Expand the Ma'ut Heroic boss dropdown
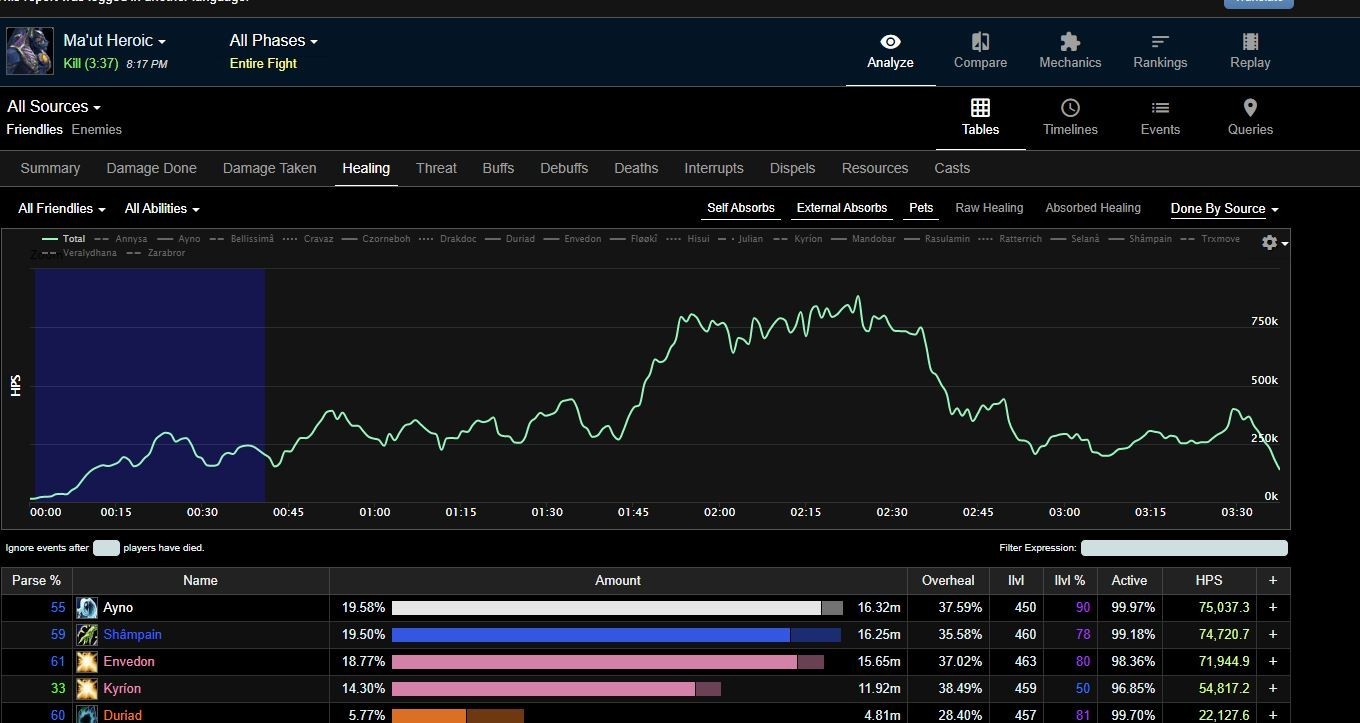Screen dimensions: 1360x723 point(114,41)
